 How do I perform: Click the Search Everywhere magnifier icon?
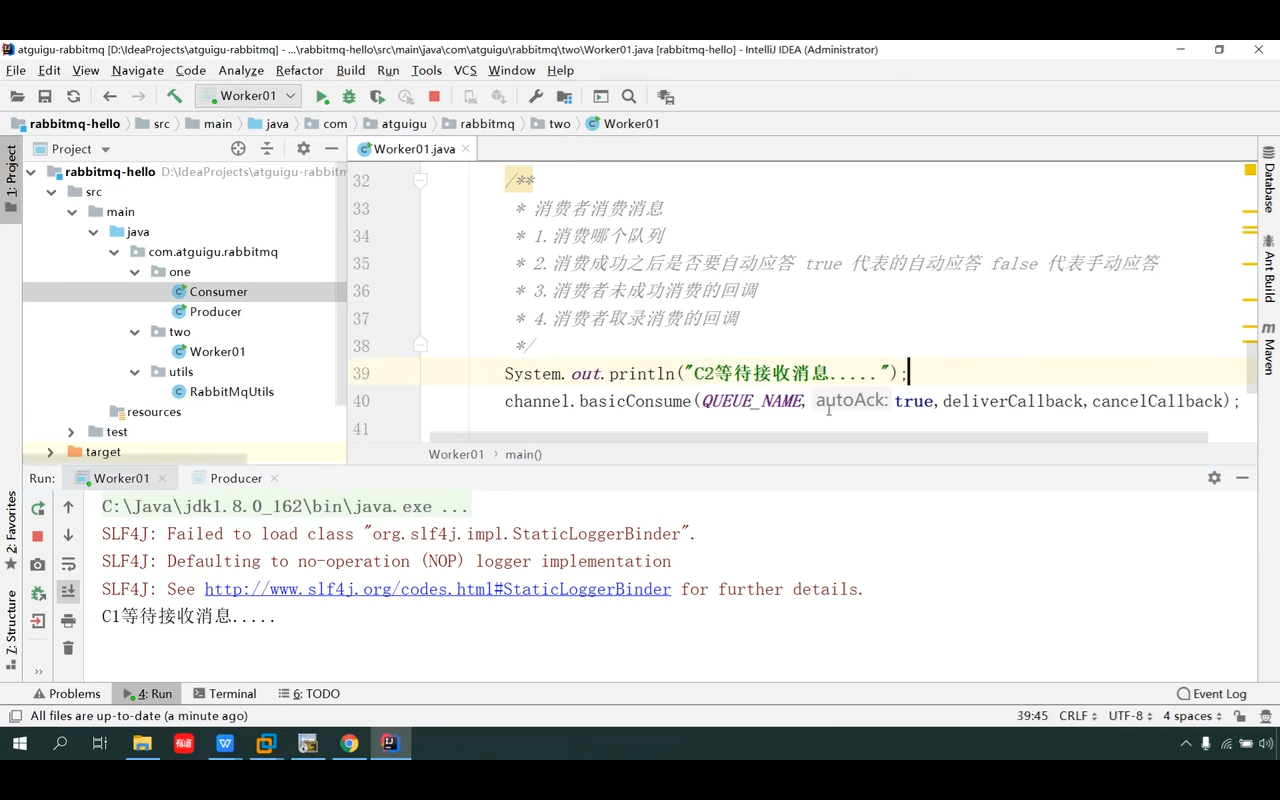629,97
